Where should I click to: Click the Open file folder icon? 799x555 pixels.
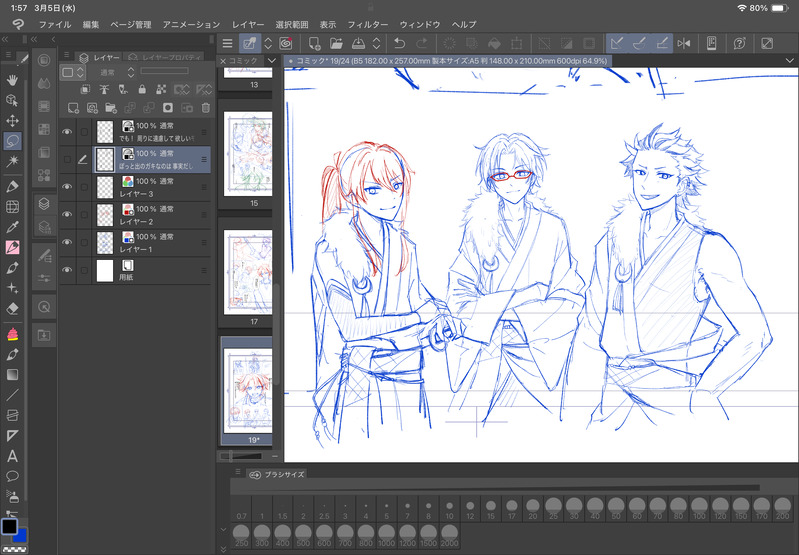336,44
